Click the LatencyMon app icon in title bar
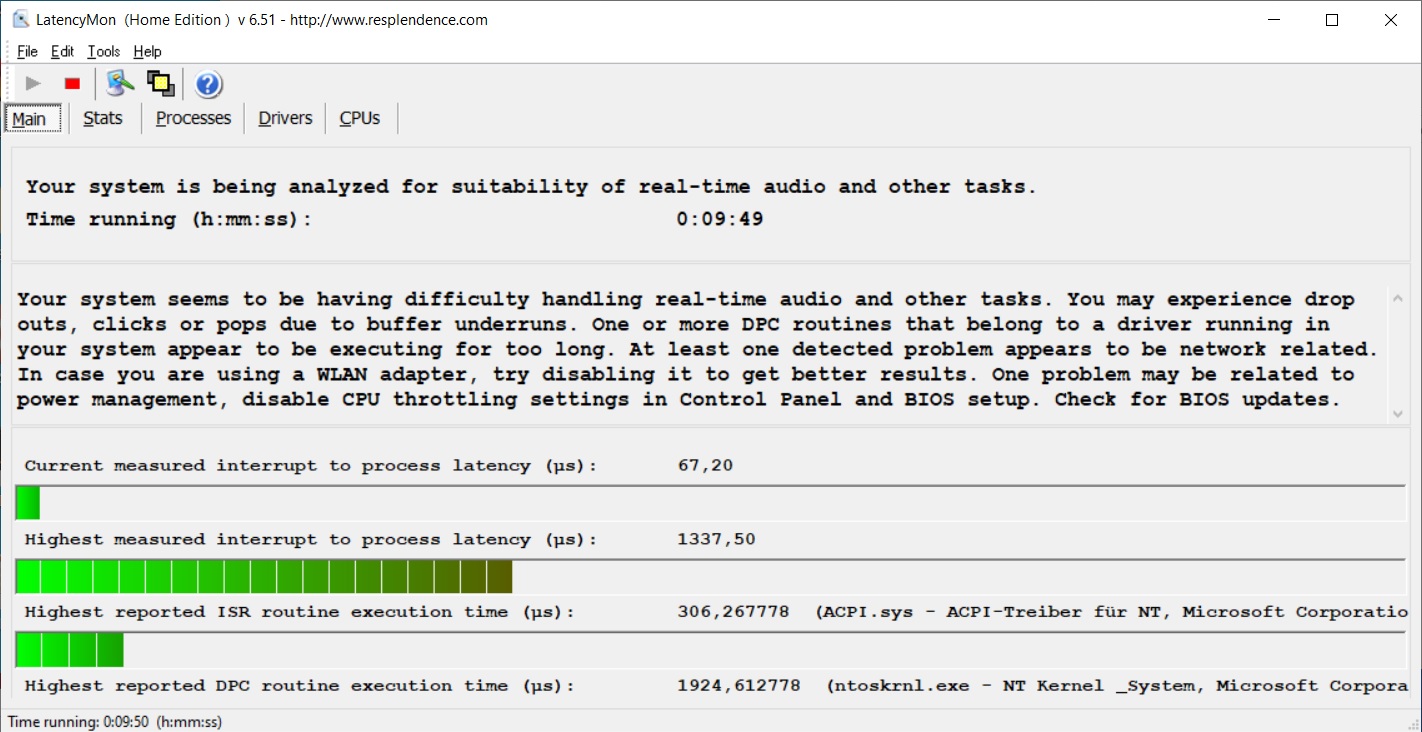 20,20
